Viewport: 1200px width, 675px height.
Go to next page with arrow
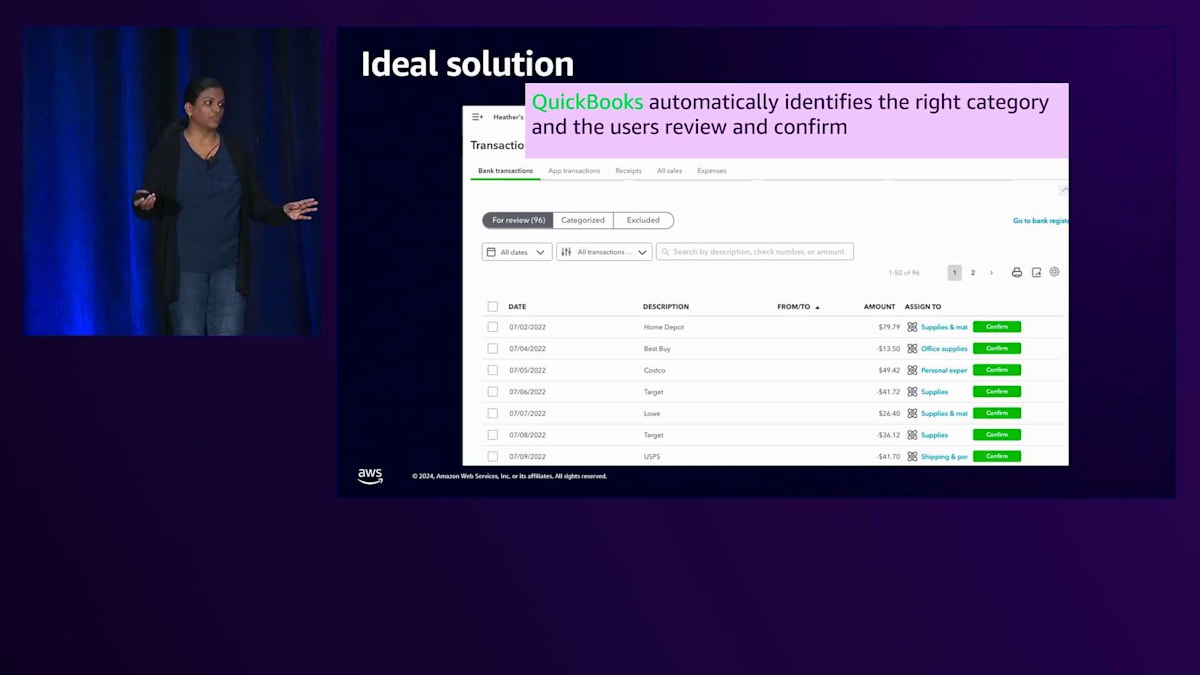(x=991, y=273)
